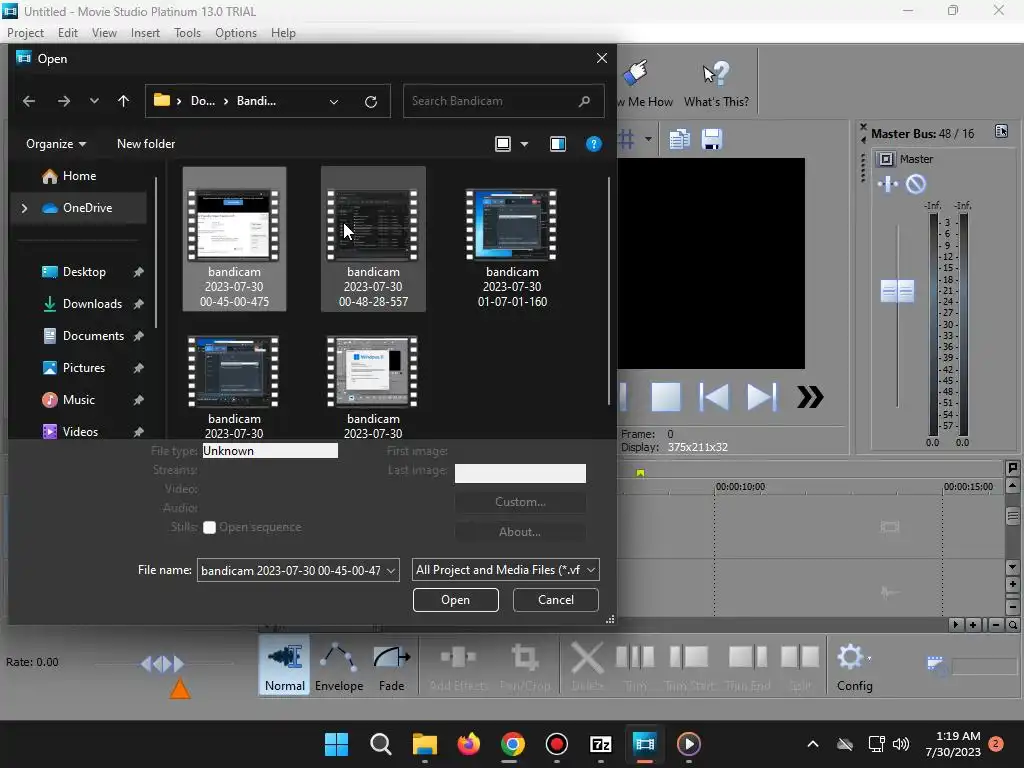Copy snapshot to clipboard icon
The image size is (1024, 768).
(679, 139)
